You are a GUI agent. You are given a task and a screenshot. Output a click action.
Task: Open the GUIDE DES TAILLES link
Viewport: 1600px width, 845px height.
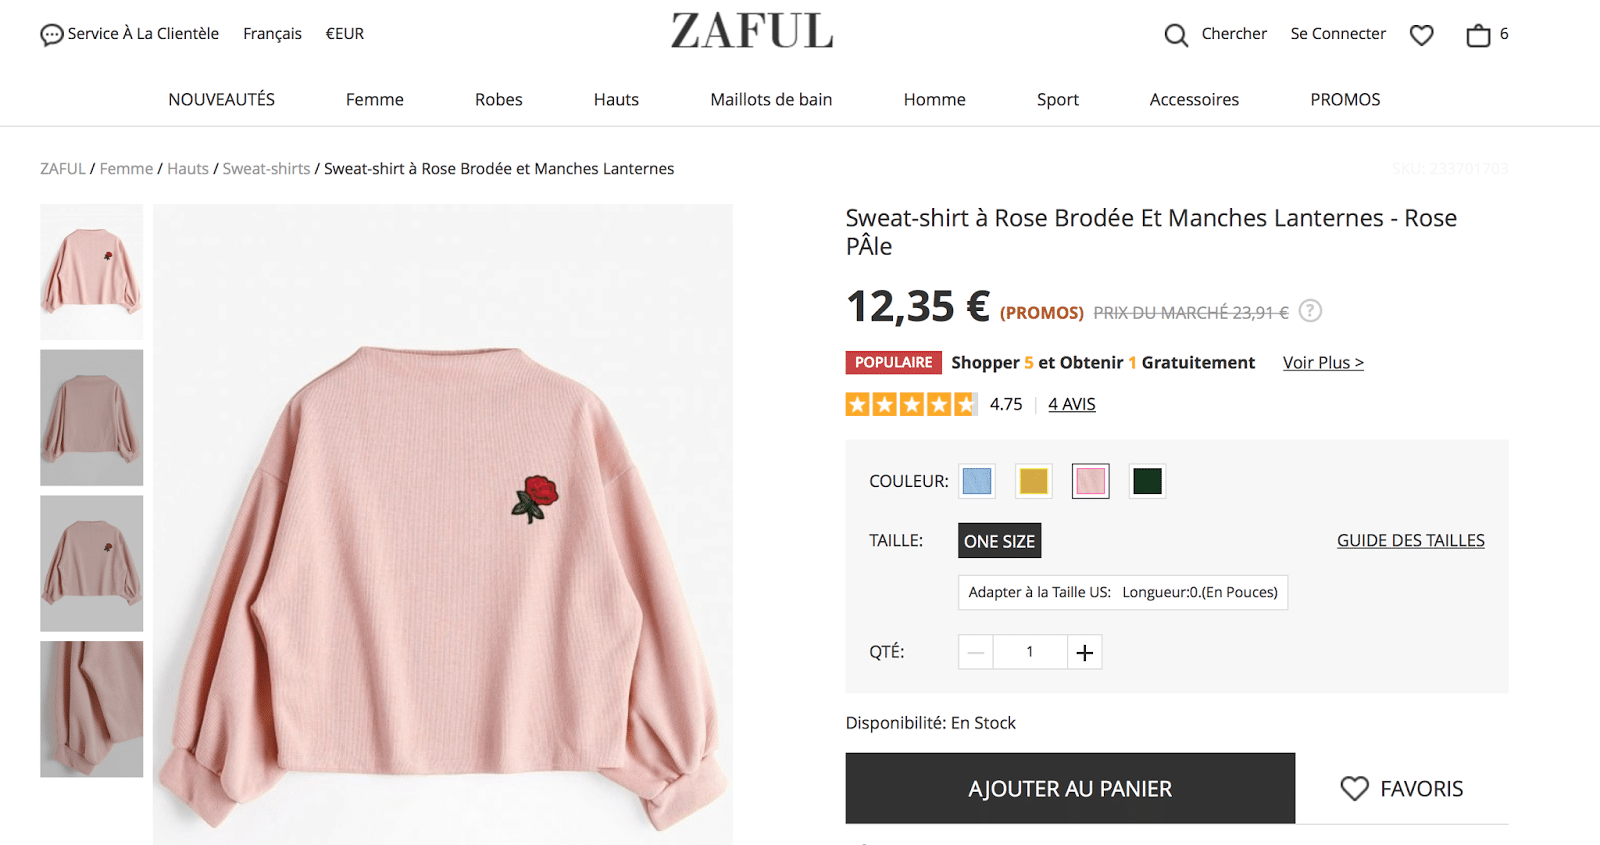point(1410,541)
